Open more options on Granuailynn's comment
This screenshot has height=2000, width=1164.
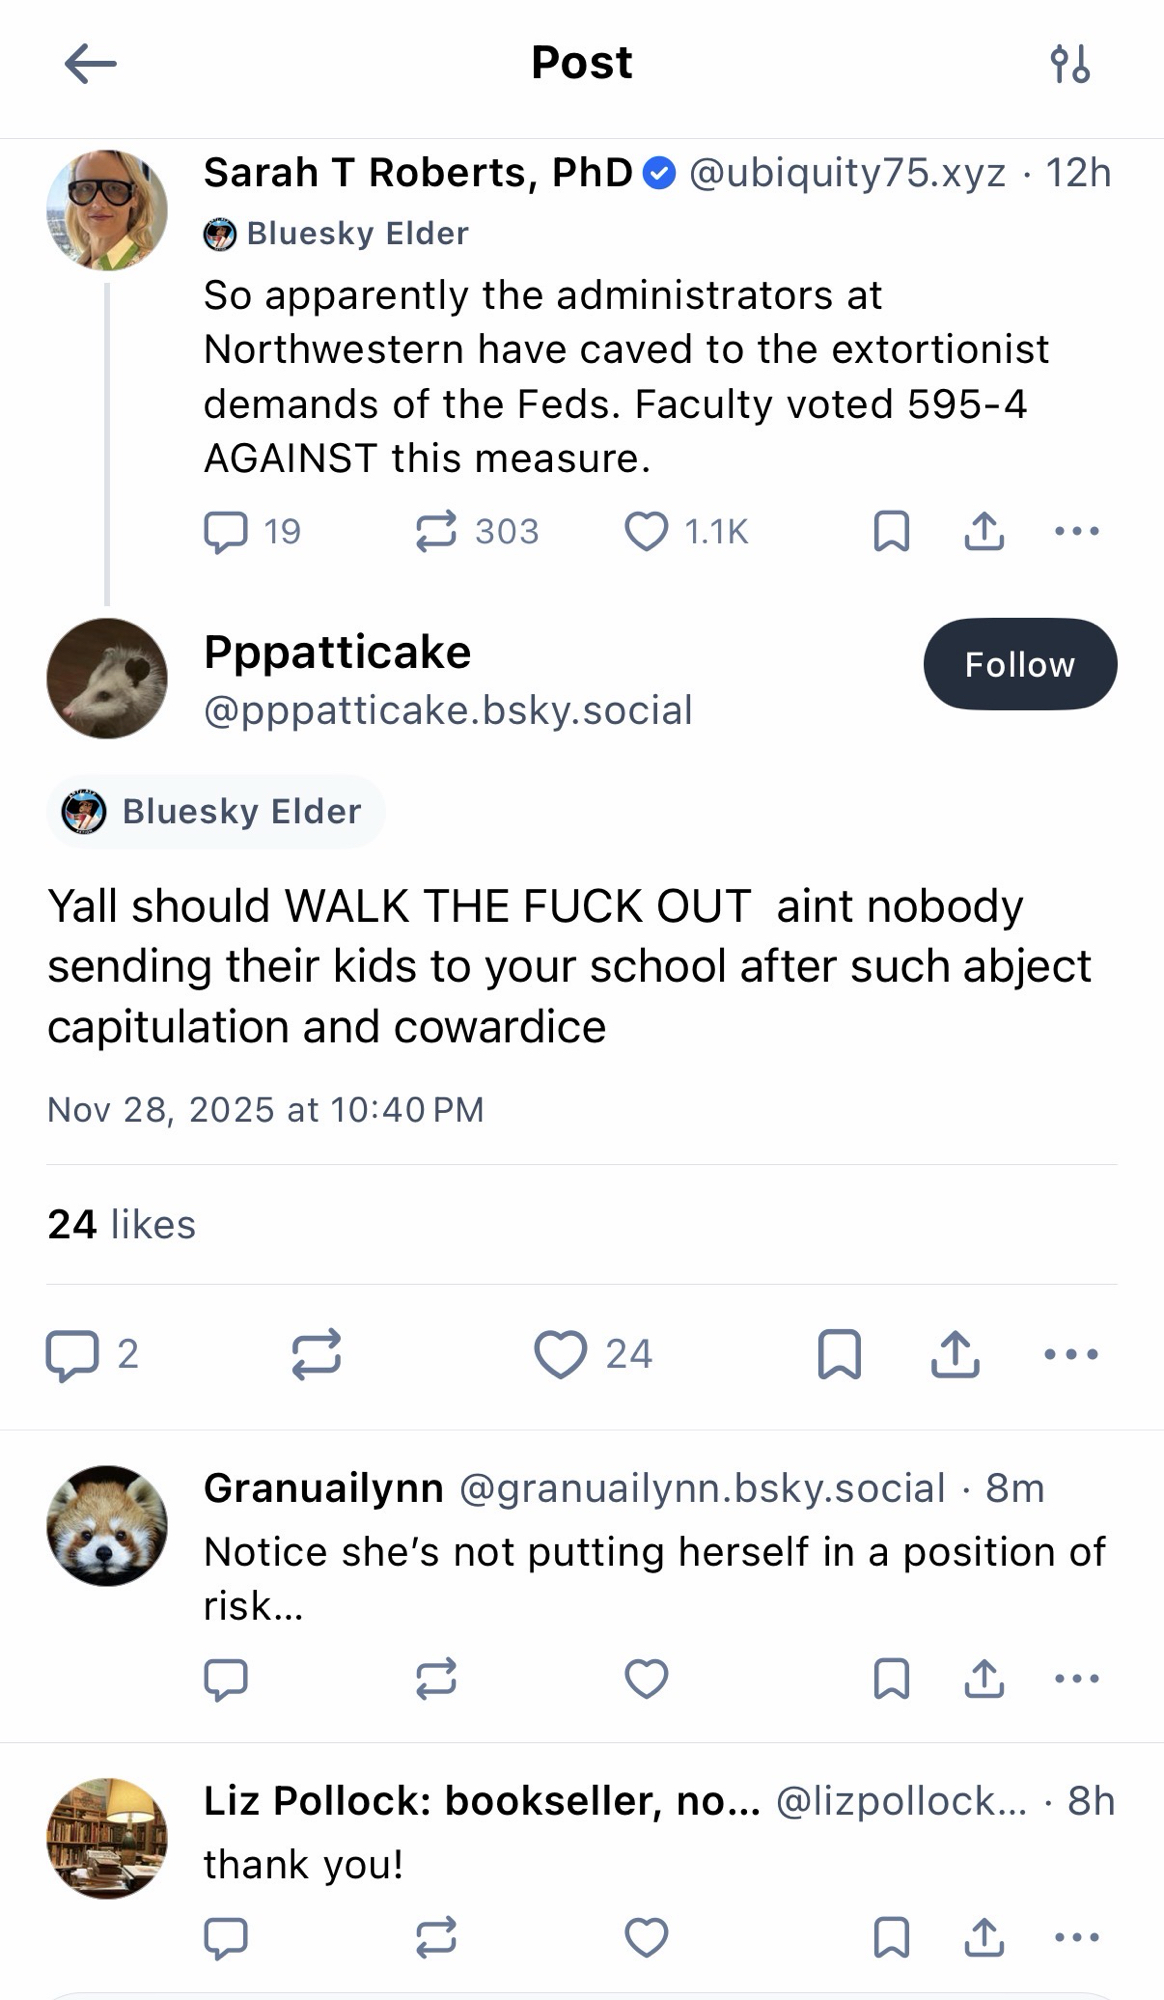(x=1077, y=1679)
